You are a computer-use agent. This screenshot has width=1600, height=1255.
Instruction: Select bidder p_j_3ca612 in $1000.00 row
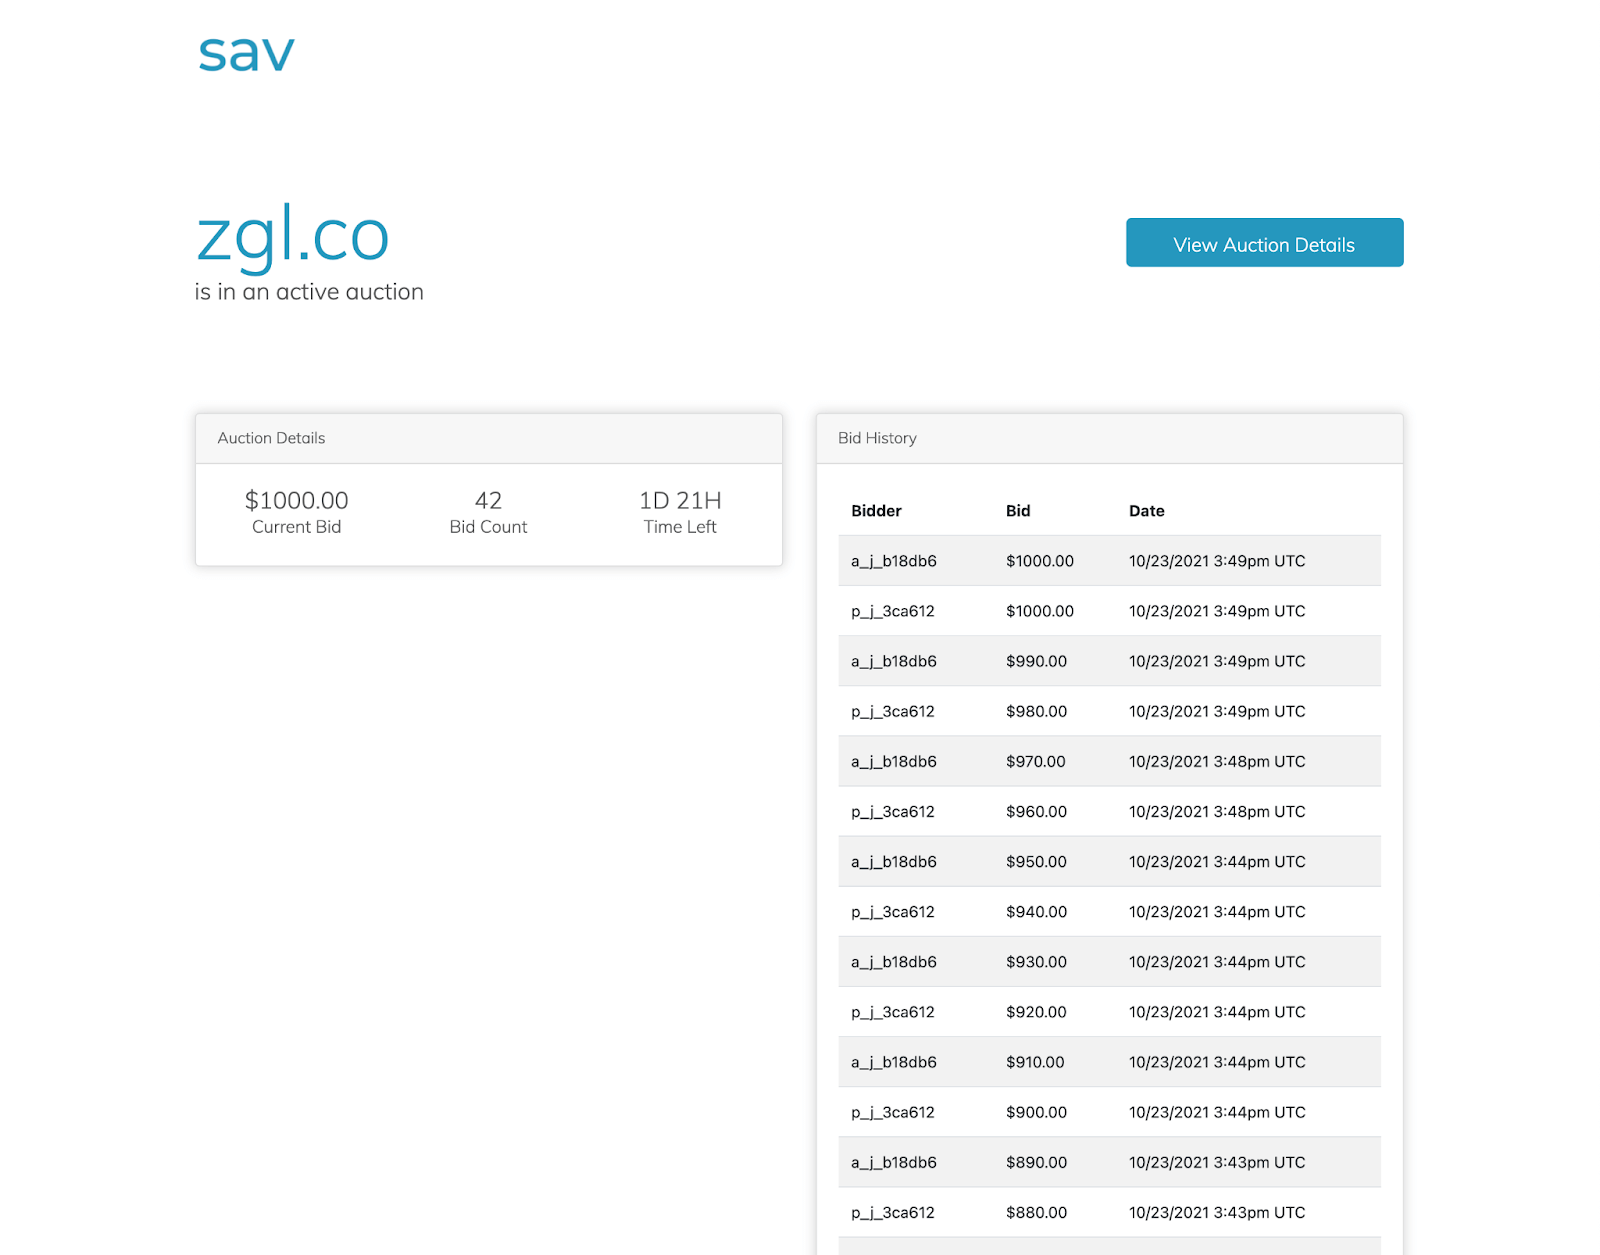[x=893, y=611]
